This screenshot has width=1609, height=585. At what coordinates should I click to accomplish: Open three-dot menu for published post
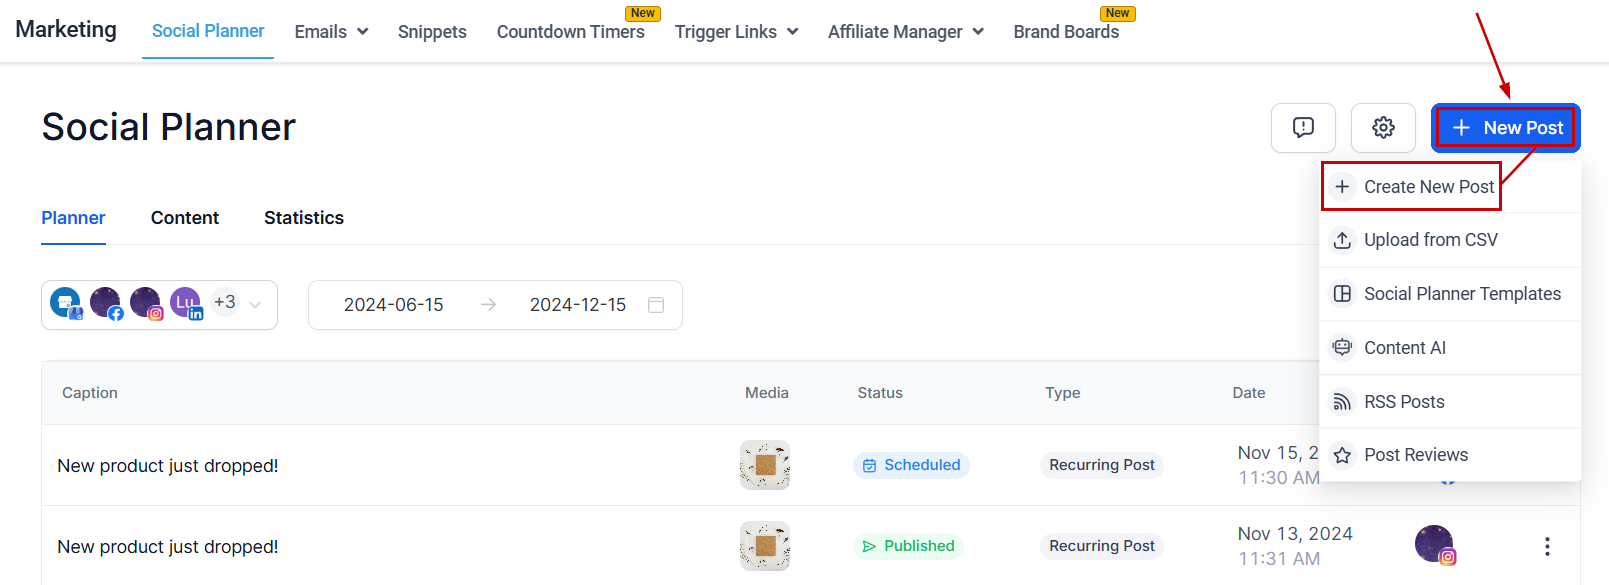(1547, 546)
